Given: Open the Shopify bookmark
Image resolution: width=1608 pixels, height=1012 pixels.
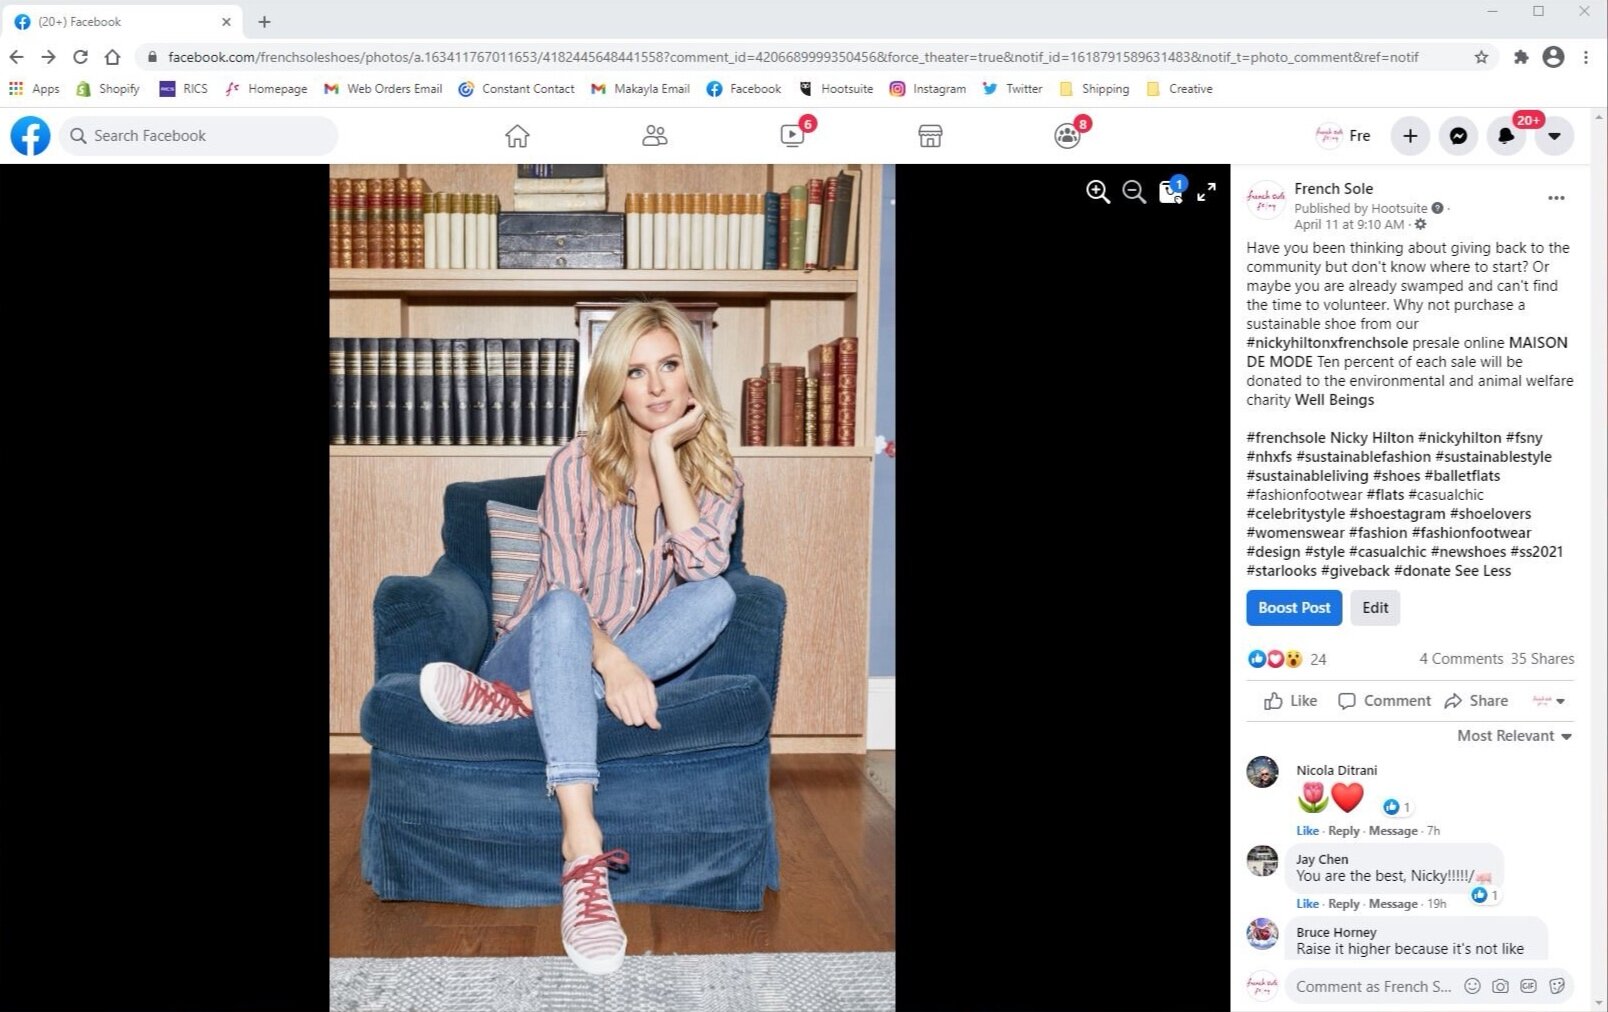Looking at the screenshot, I should (x=108, y=89).
